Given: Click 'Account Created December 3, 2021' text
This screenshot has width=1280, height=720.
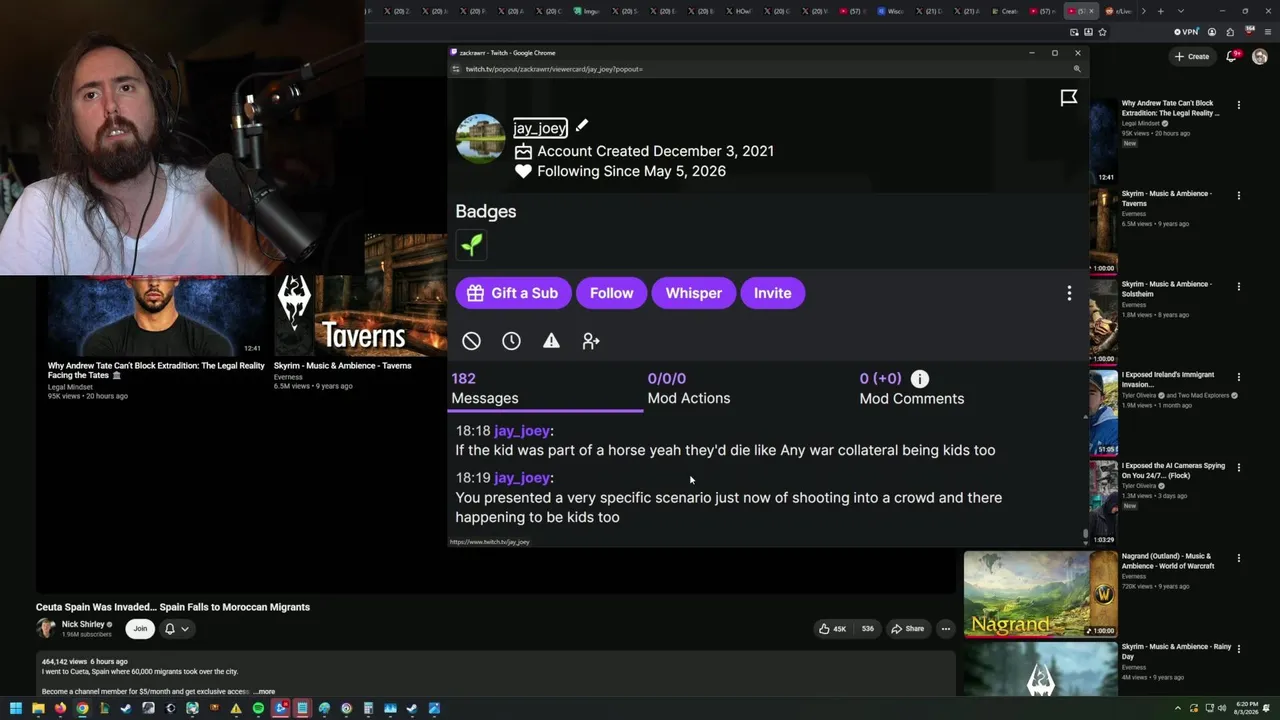Looking at the screenshot, I should pyautogui.click(x=656, y=151).
